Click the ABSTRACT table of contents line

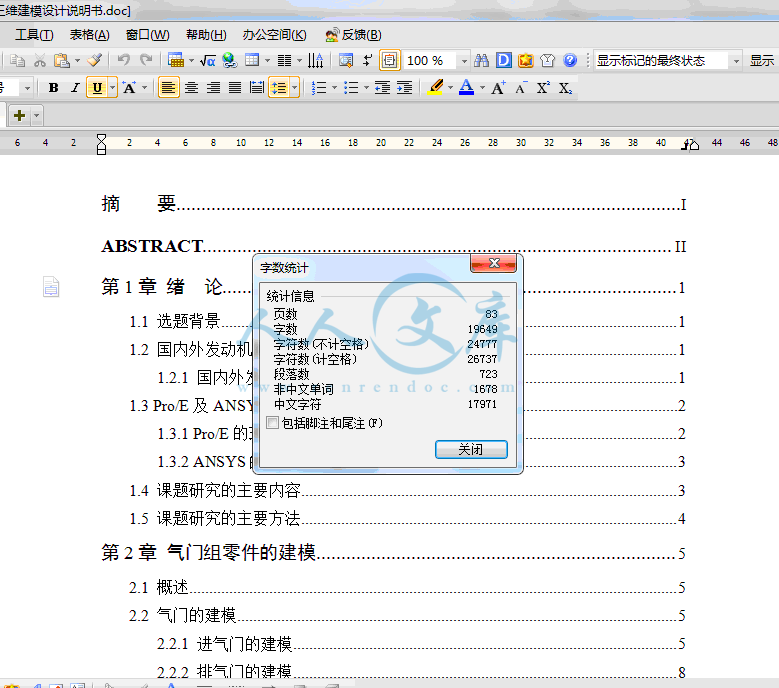393,246
